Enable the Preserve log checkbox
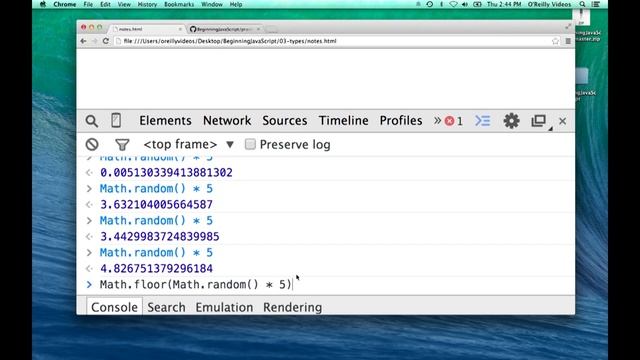Viewport: 640px width, 360px height. [x=250, y=144]
